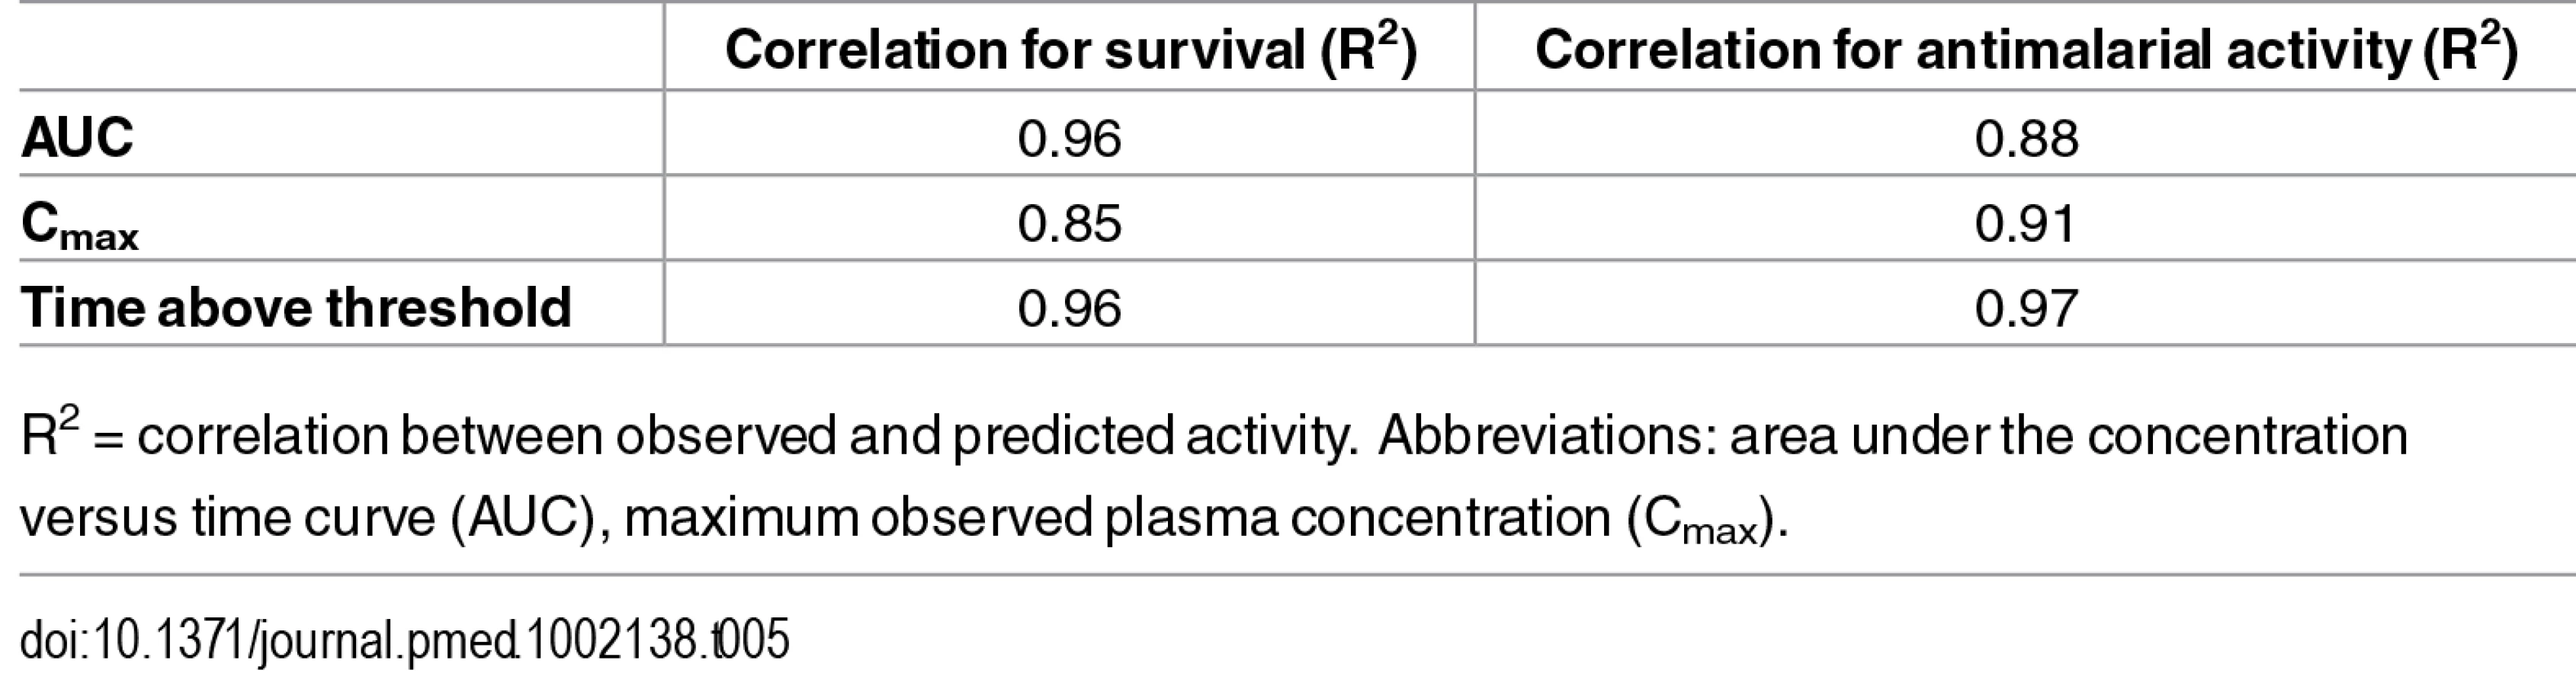
Task: Click the AUC row header
Action: click(77, 137)
